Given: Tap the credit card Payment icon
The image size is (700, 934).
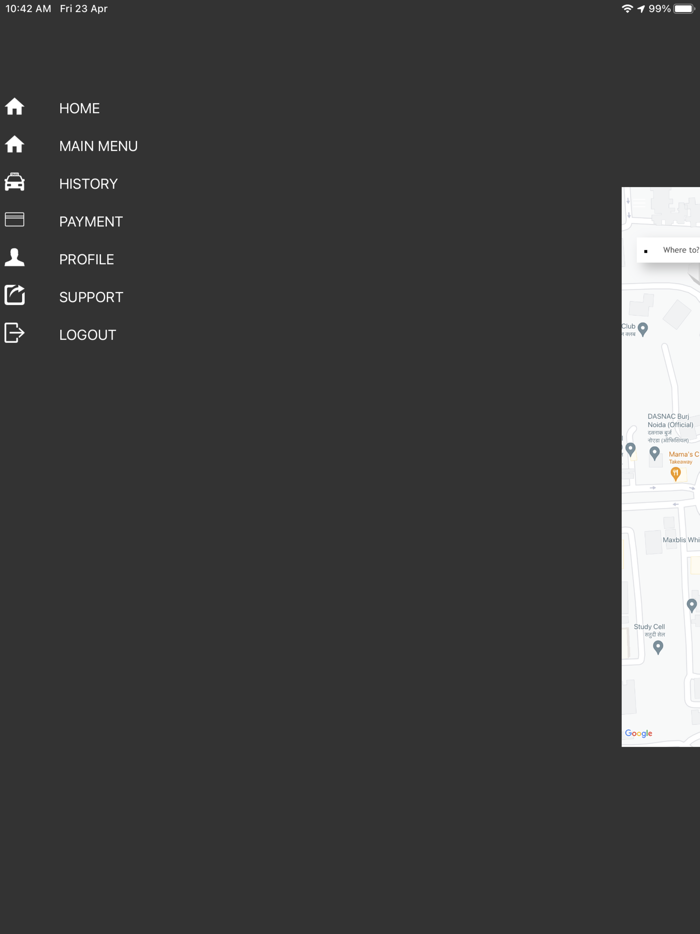Looking at the screenshot, I should [x=14, y=220].
